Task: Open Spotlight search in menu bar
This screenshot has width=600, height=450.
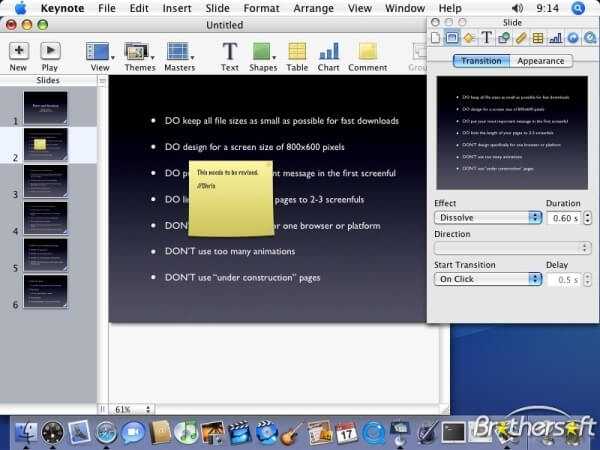Action: [578, 8]
